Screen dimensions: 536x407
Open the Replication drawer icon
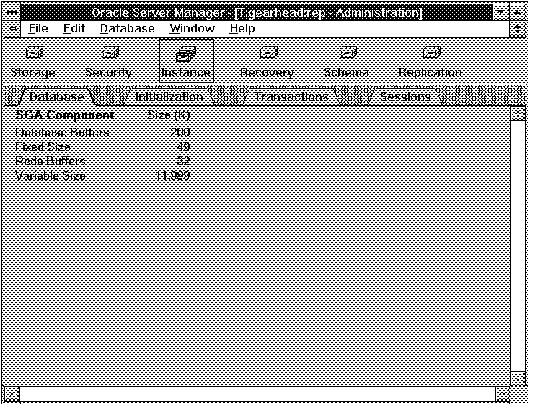431,53
